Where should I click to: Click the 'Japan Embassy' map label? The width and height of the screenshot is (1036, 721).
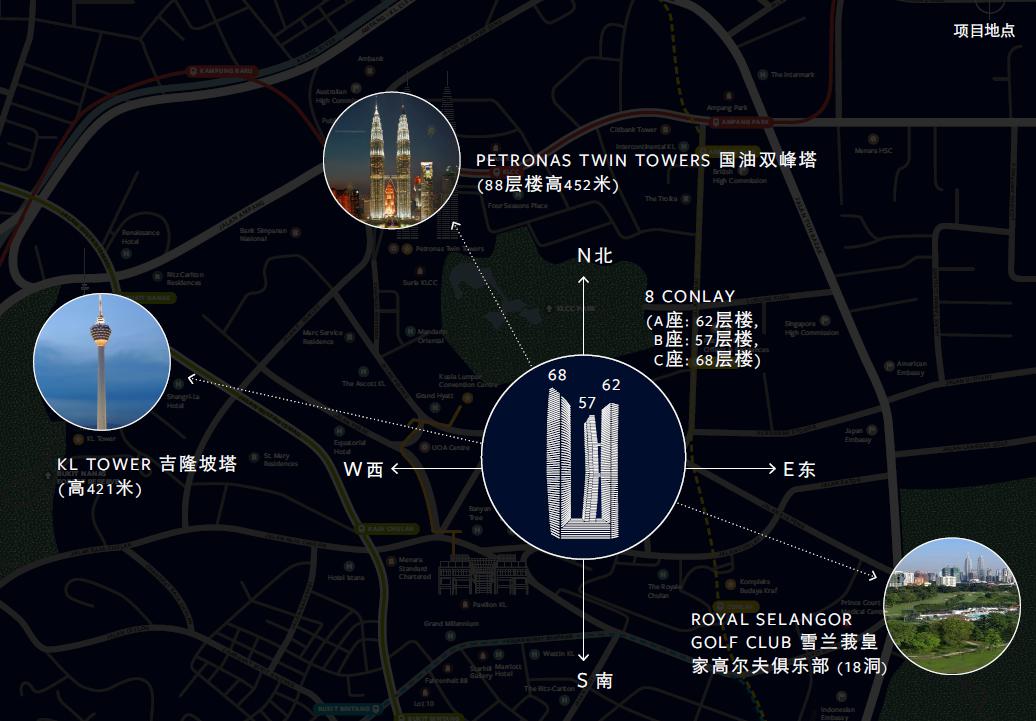pyautogui.click(x=858, y=435)
